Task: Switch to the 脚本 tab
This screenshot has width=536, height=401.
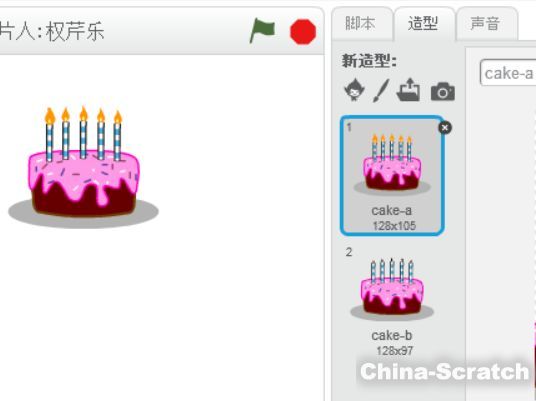Action: click(360, 23)
